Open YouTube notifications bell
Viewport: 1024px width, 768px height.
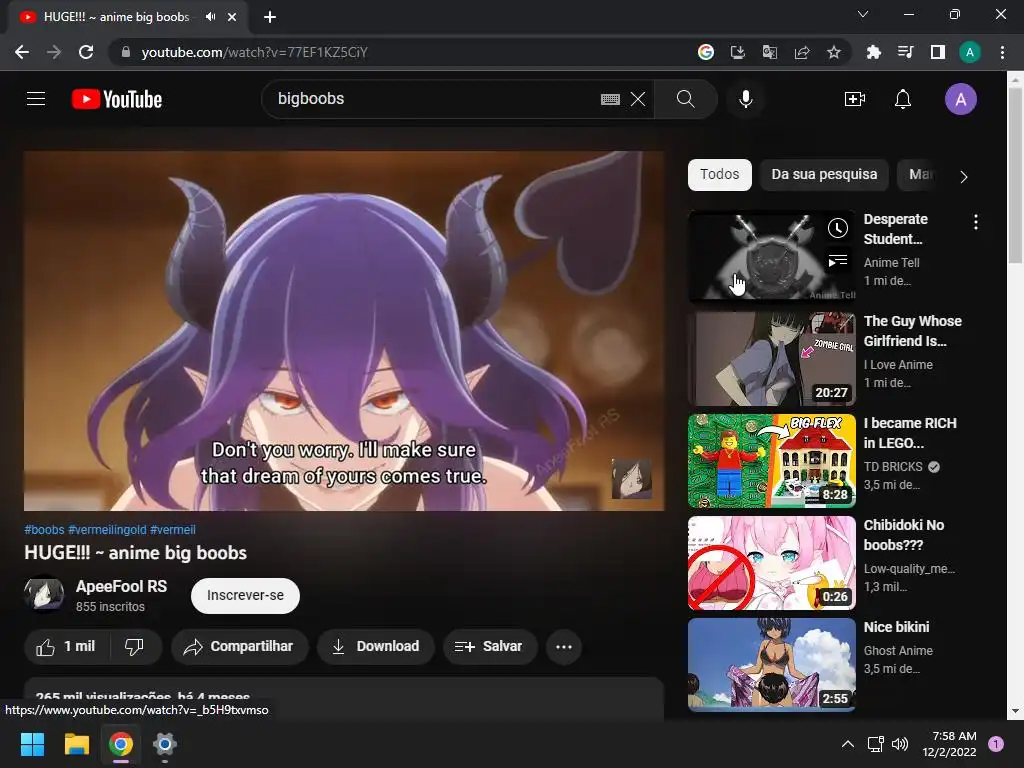(903, 99)
